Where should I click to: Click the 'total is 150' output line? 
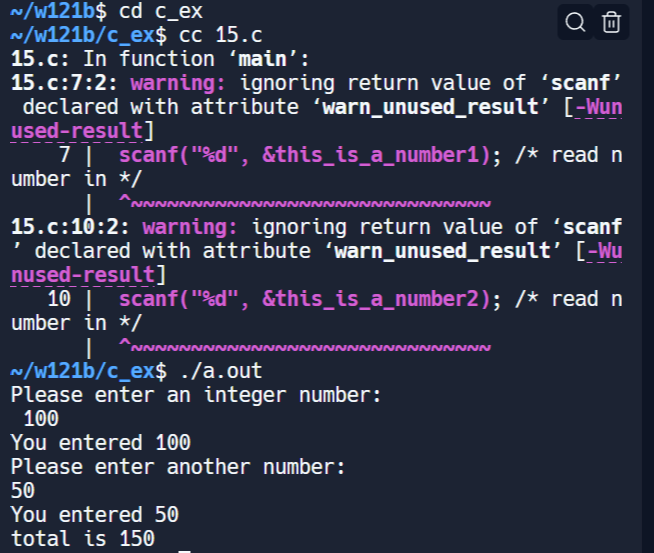pyautogui.click(x=83, y=538)
